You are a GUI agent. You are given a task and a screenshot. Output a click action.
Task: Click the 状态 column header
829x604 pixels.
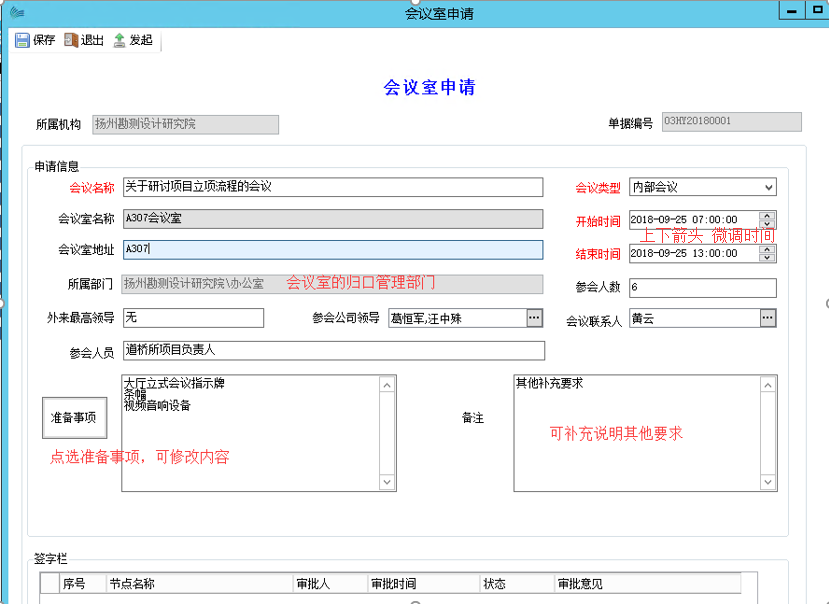coord(517,584)
